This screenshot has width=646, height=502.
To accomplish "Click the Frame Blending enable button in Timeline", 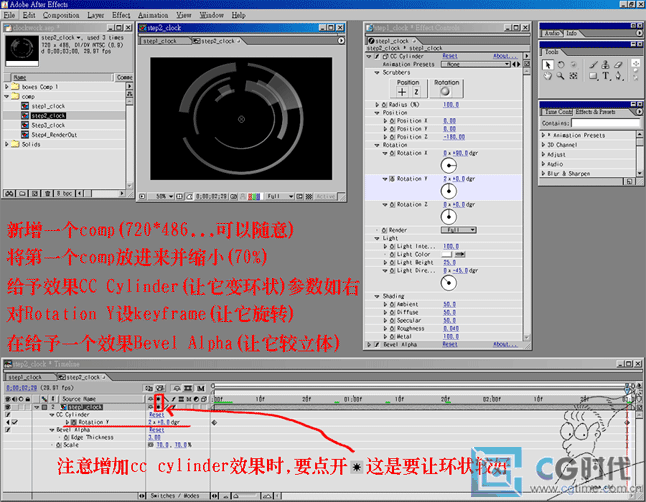I will (x=187, y=388).
